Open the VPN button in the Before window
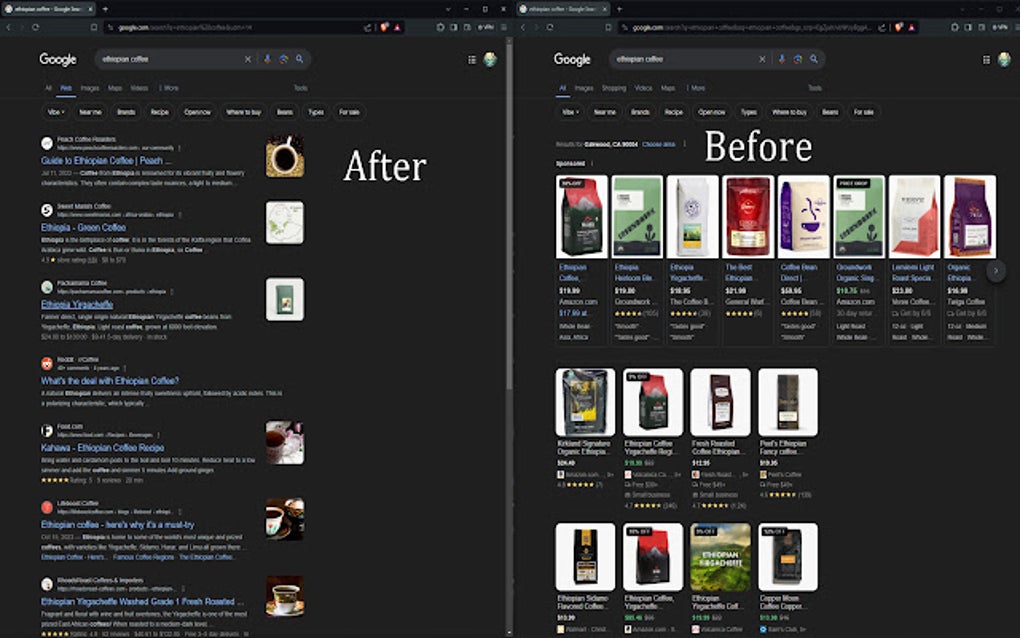1020x638 pixels. [x=1000, y=27]
